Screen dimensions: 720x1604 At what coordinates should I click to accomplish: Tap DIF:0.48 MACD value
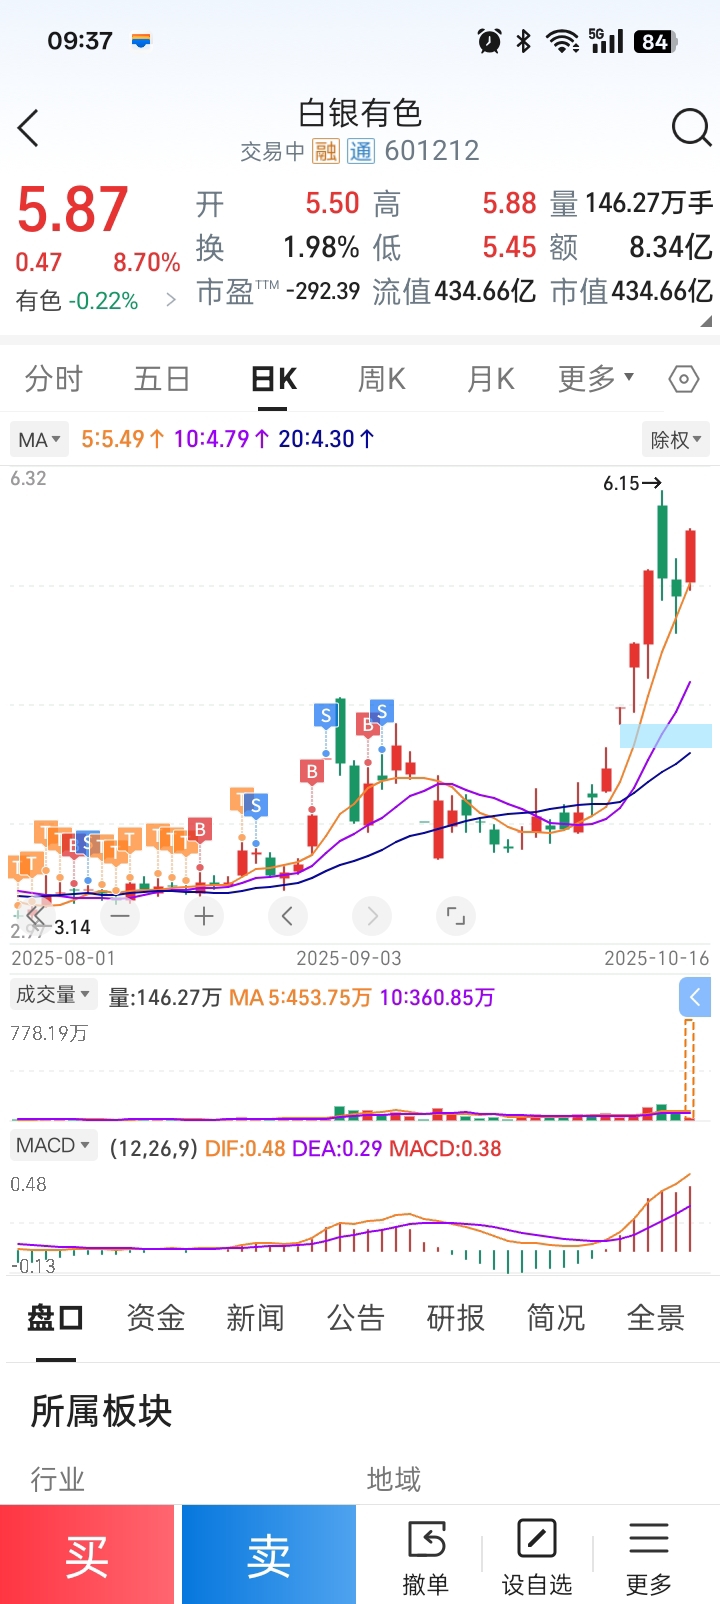click(245, 1148)
